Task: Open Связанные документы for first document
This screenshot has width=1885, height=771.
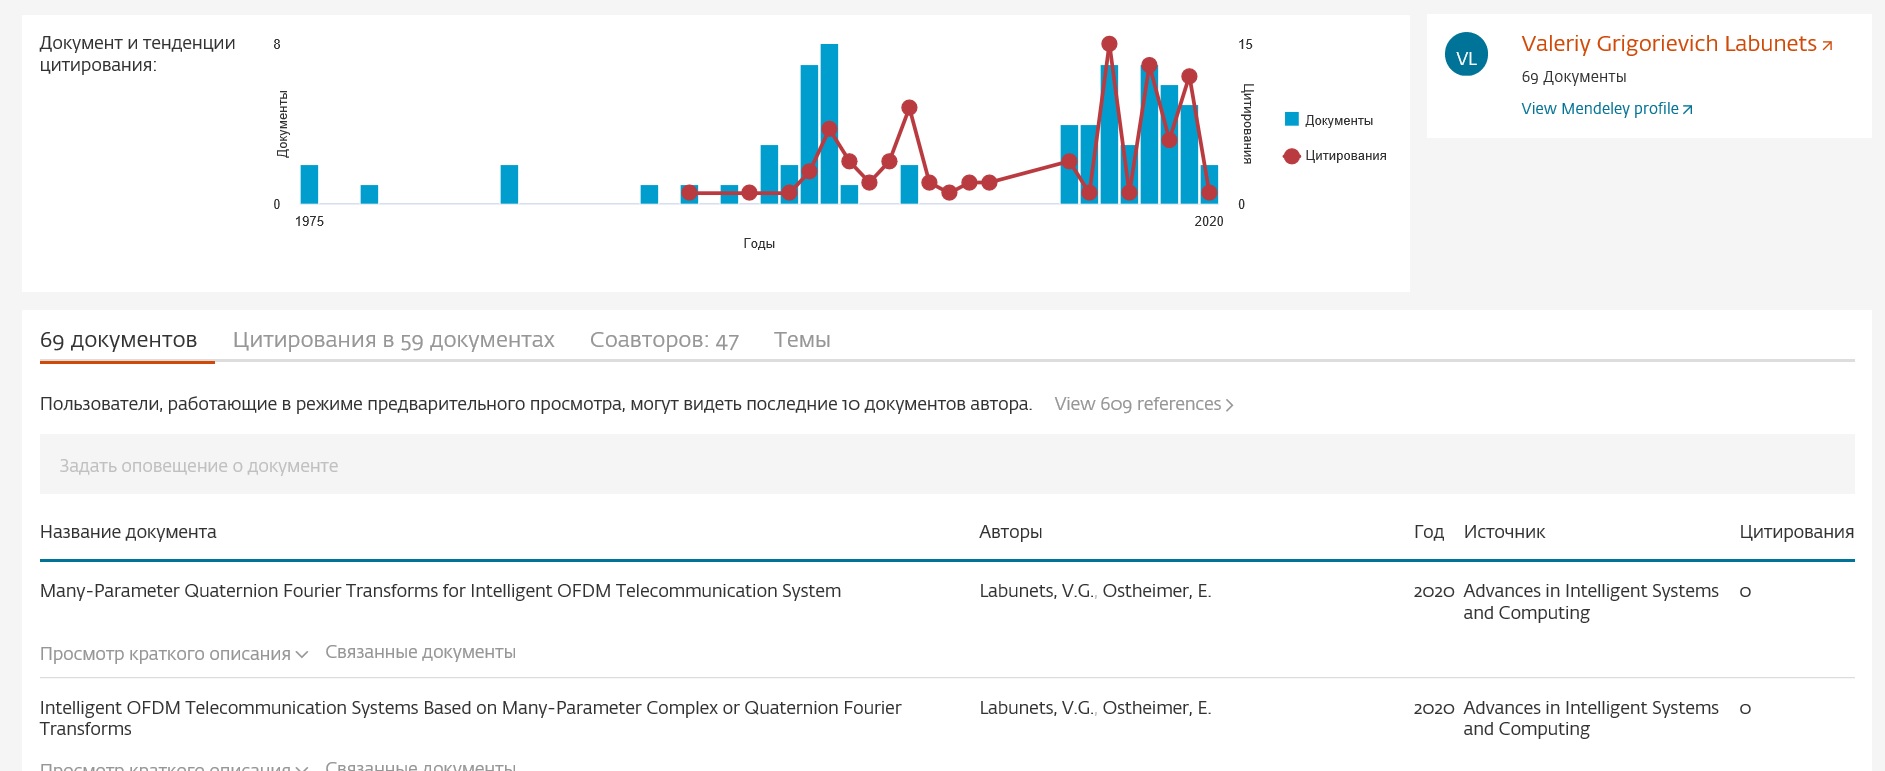Action: [420, 652]
